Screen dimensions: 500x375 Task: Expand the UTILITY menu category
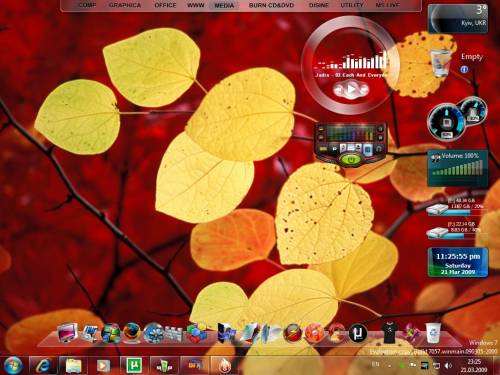(x=352, y=5)
